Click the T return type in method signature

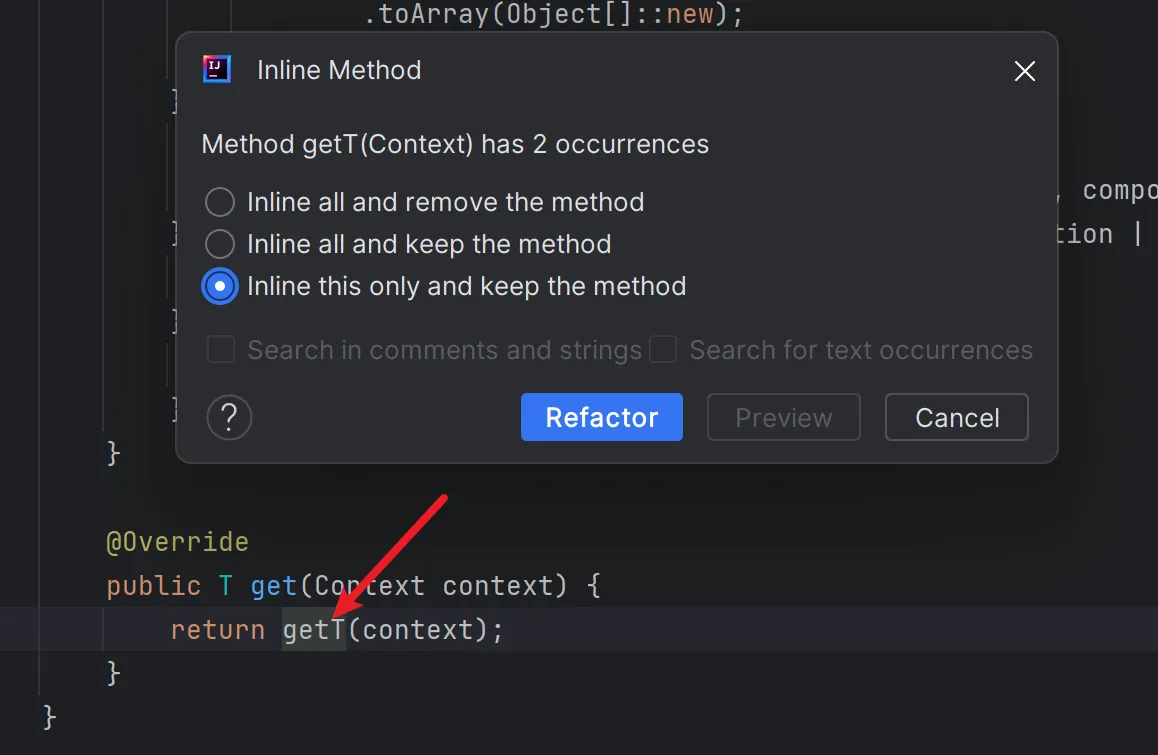[225, 586]
